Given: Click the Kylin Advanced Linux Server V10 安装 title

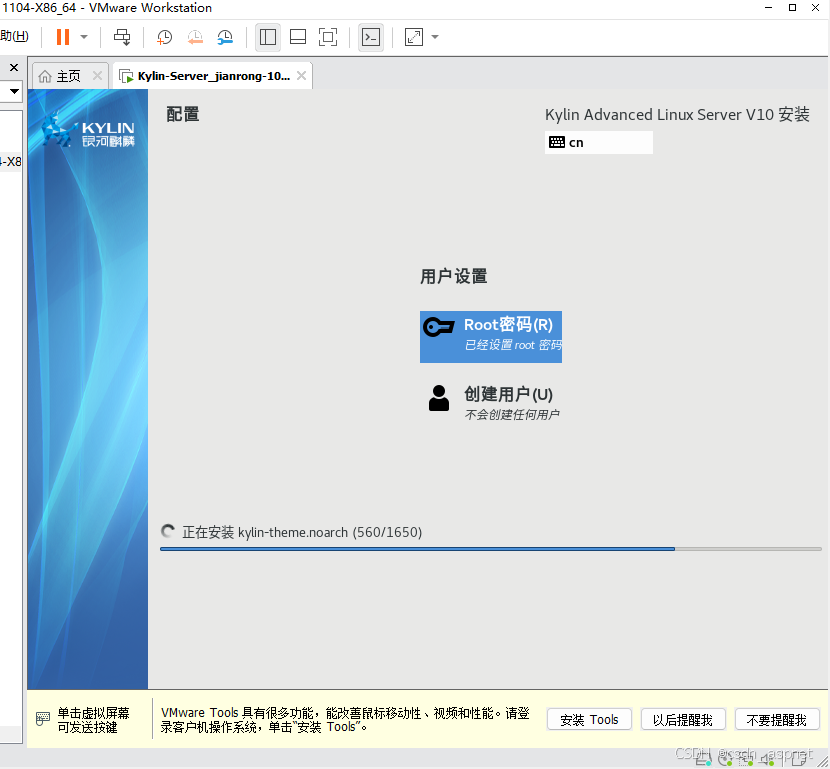Looking at the screenshot, I should (677, 114).
